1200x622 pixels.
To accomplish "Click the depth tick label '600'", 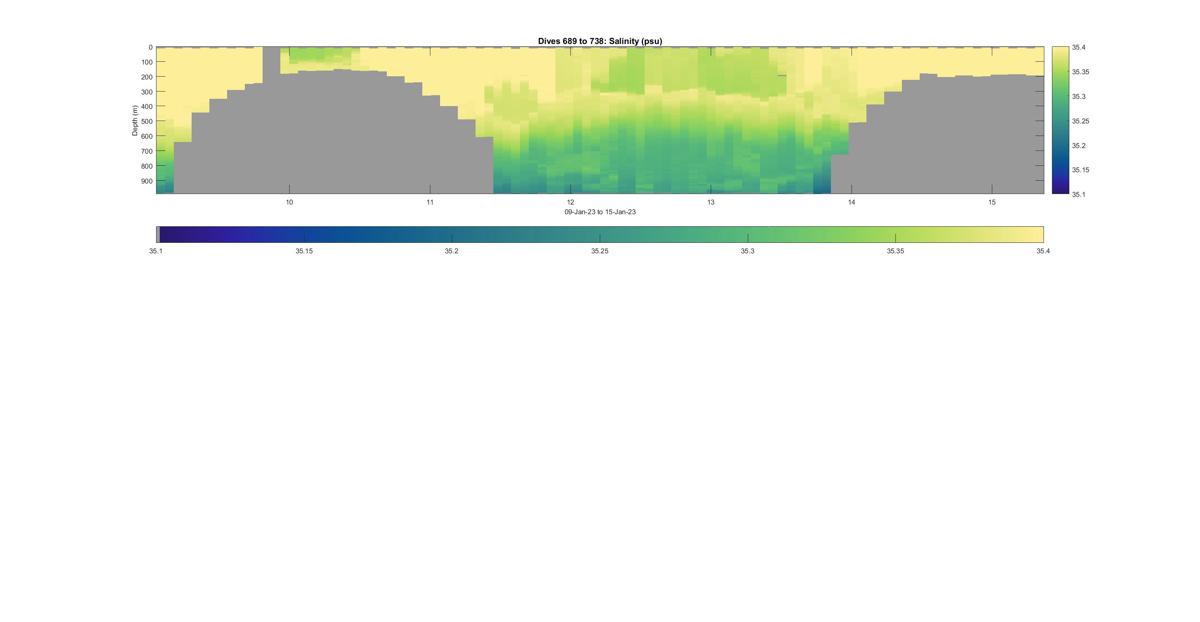I will [x=146, y=137].
